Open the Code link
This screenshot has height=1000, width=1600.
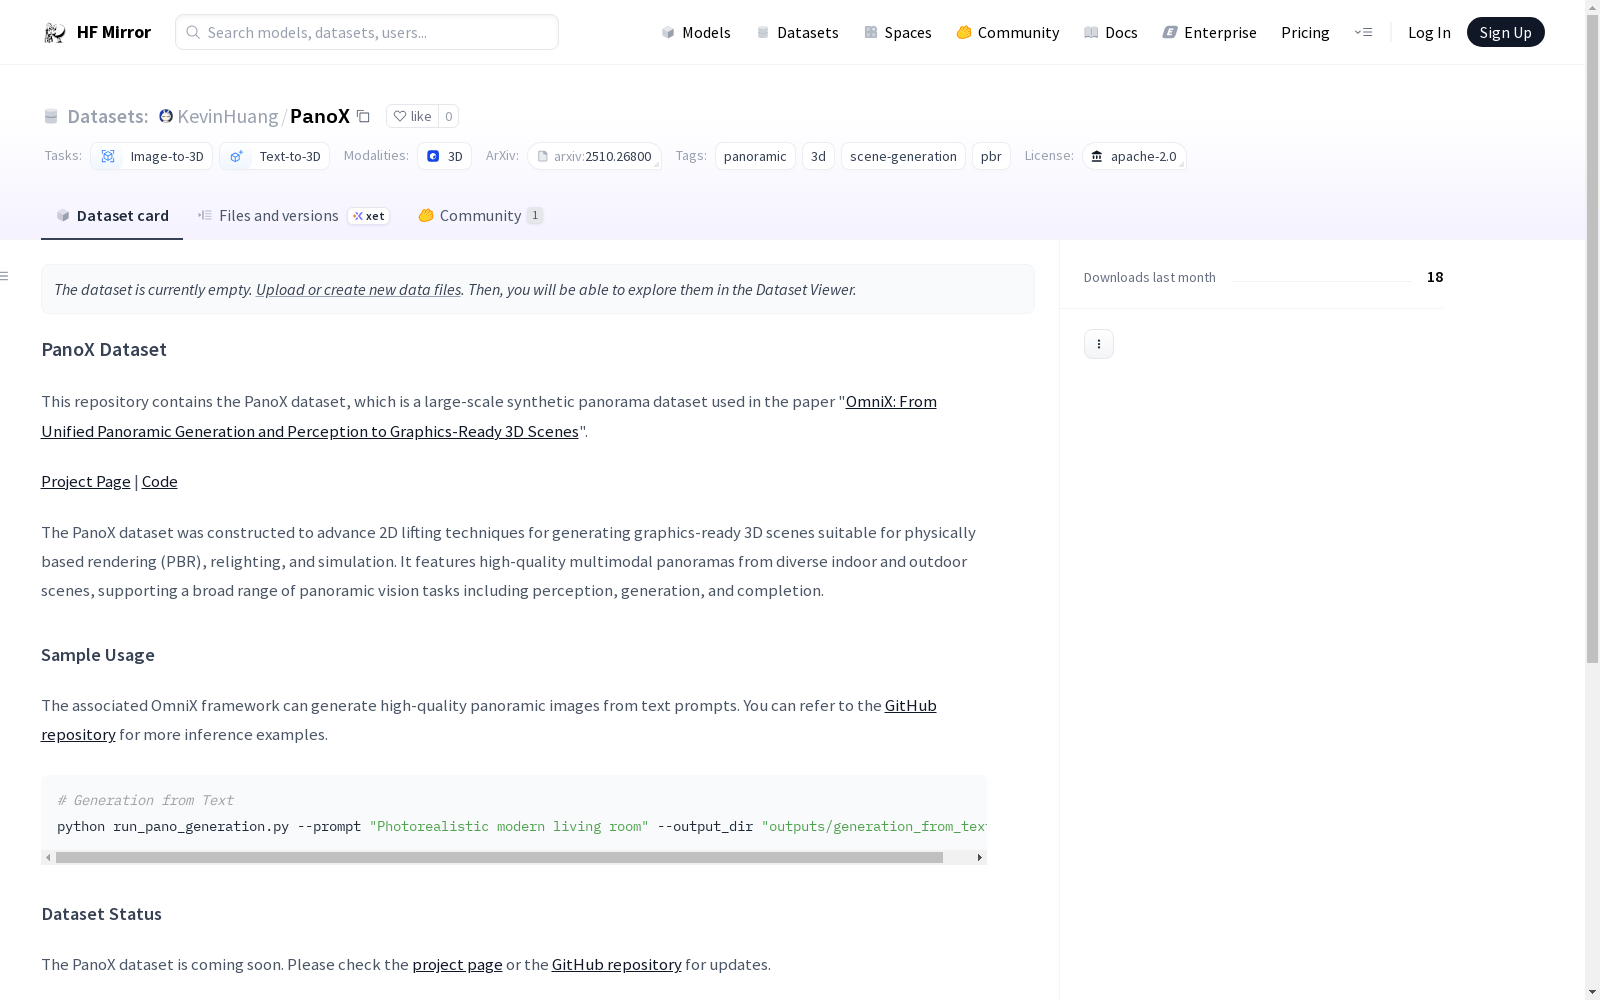(160, 482)
